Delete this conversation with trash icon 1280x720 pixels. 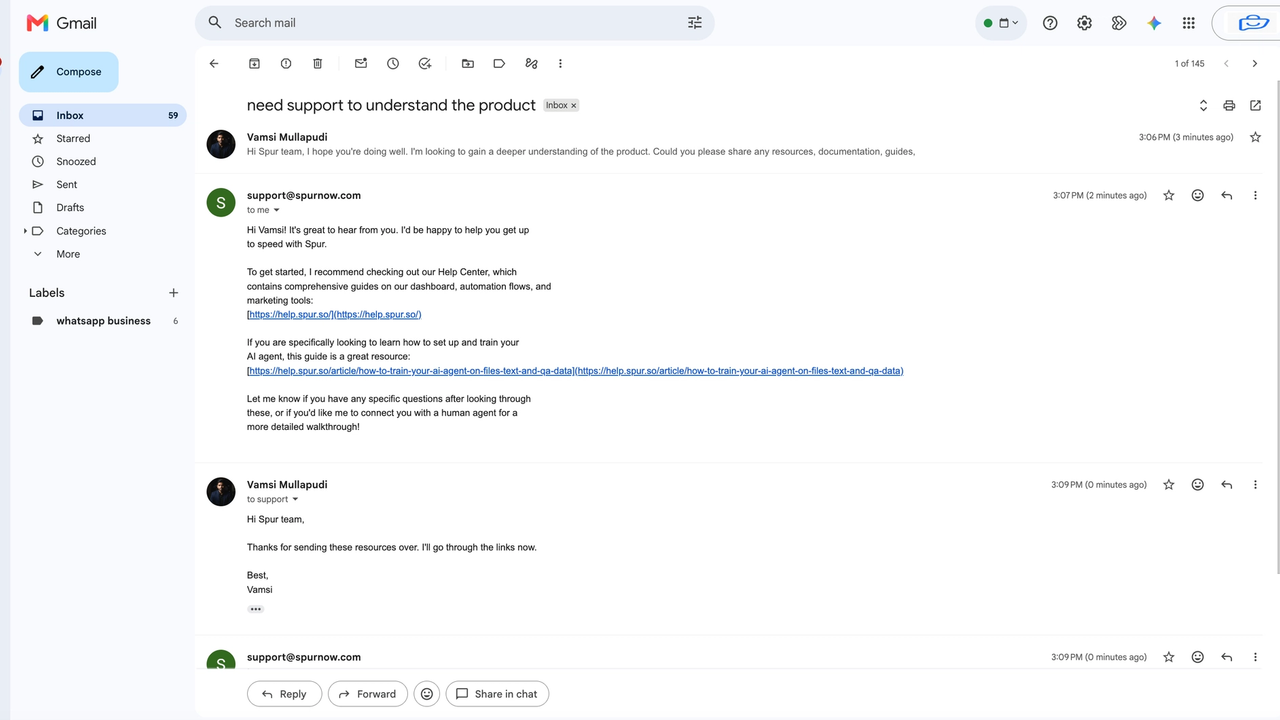(x=318, y=63)
